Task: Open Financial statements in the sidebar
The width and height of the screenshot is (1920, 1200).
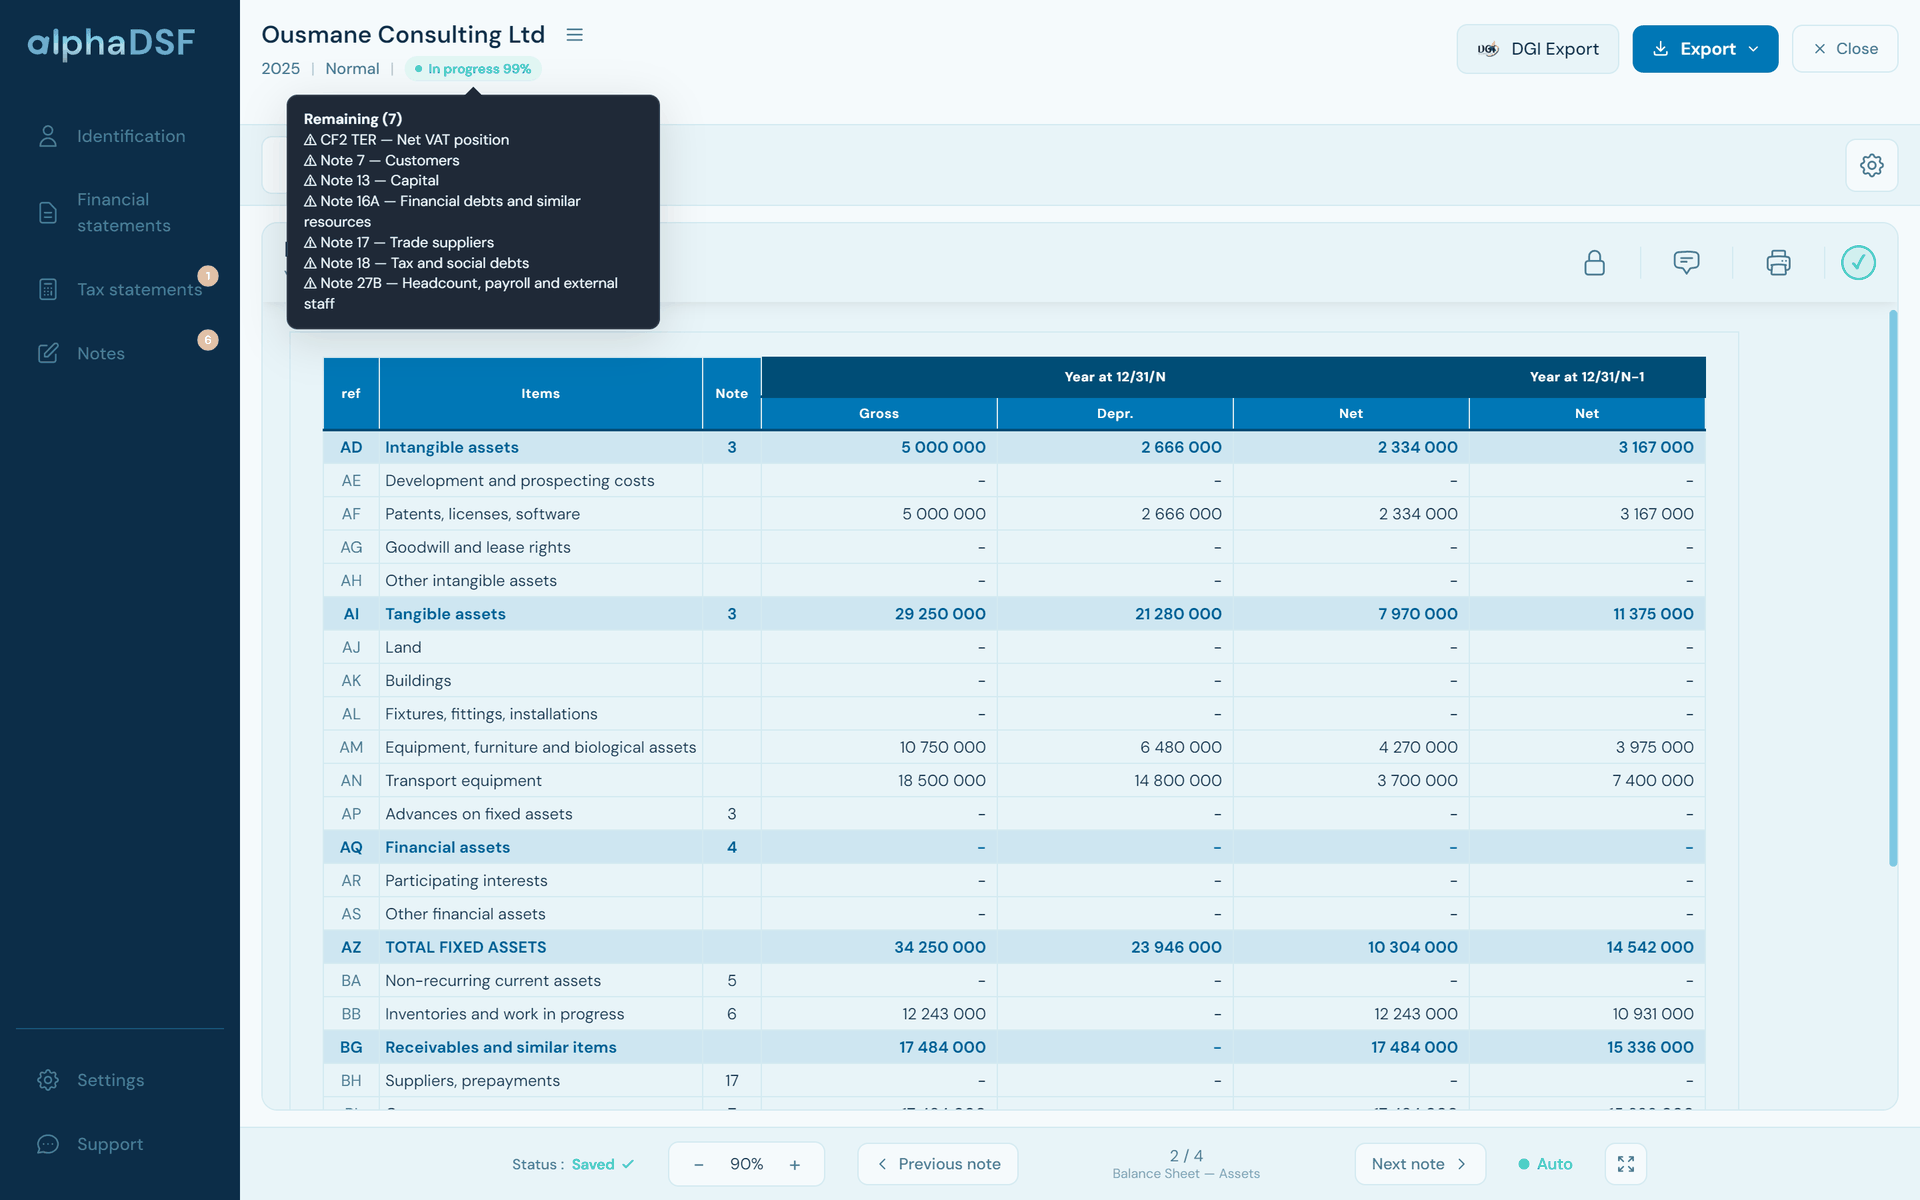Action: (120, 213)
